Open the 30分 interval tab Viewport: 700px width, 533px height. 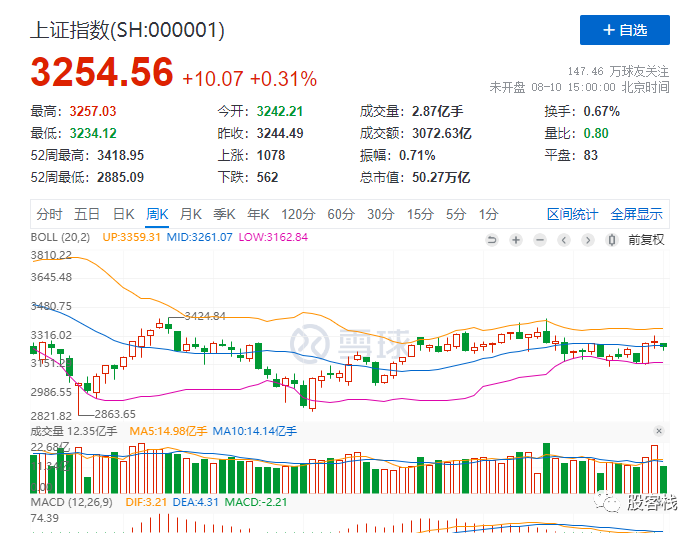click(381, 214)
